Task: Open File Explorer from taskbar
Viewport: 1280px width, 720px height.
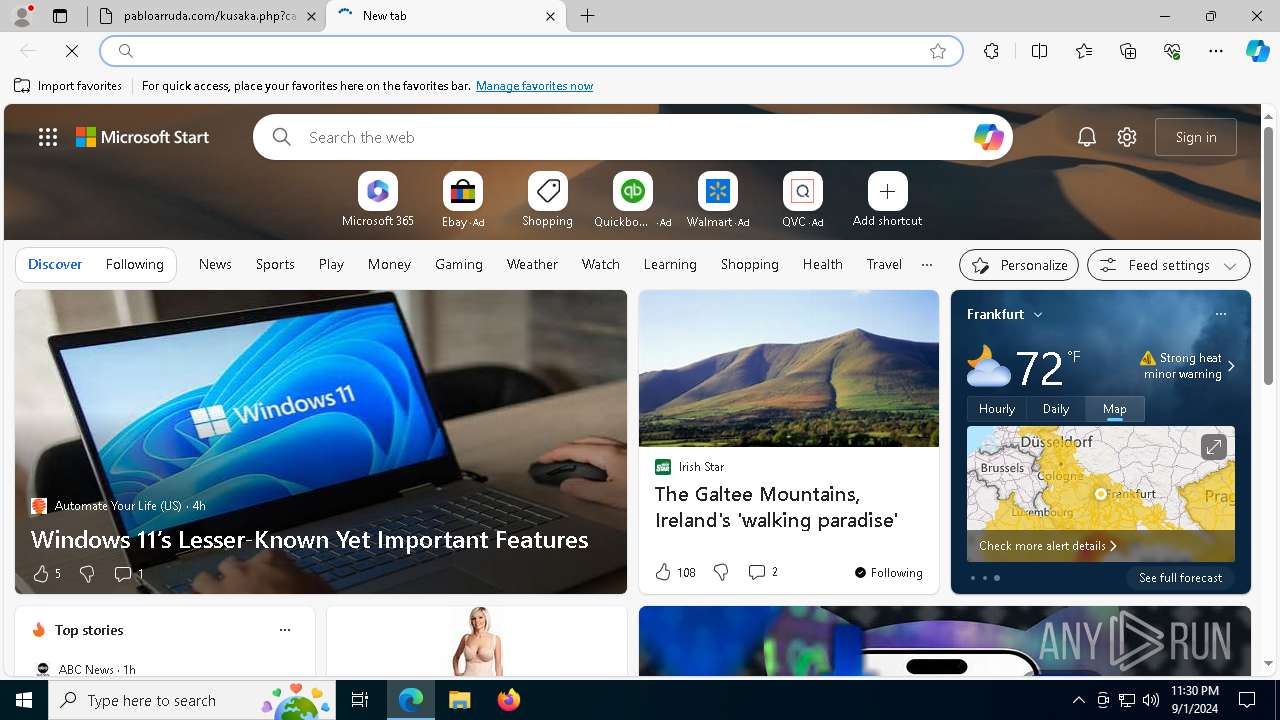Action: (x=459, y=700)
